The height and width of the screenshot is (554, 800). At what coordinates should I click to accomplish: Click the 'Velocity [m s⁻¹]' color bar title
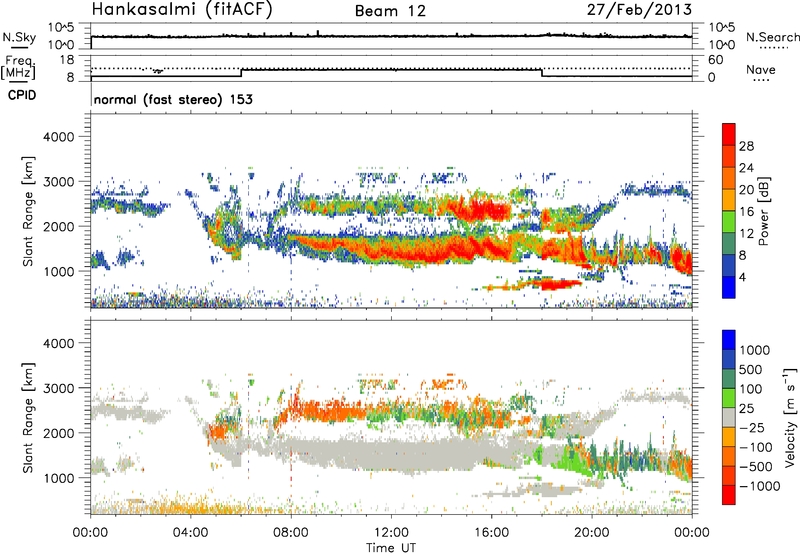[x=790, y=417]
